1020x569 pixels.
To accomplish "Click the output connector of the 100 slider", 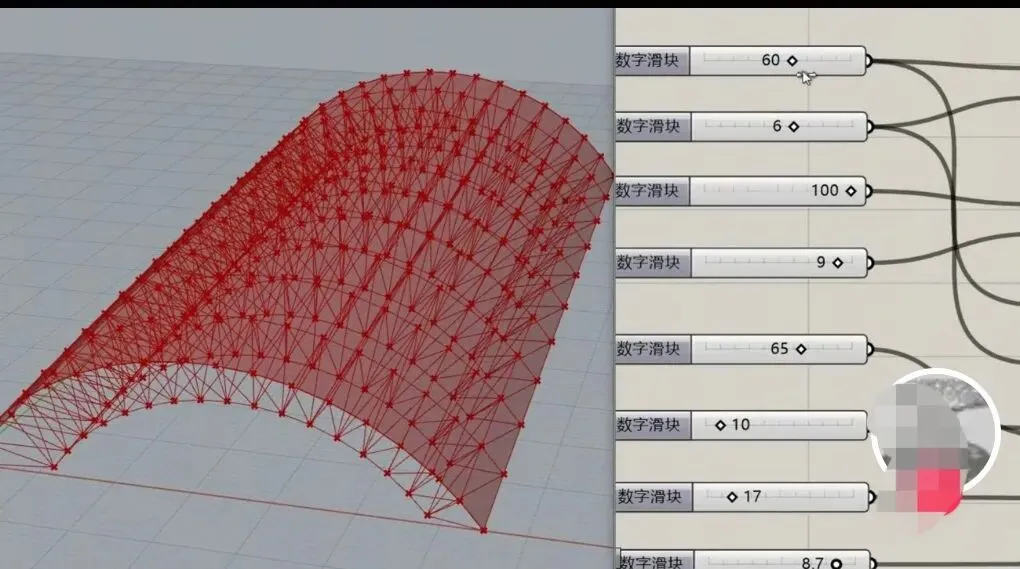I will point(869,191).
